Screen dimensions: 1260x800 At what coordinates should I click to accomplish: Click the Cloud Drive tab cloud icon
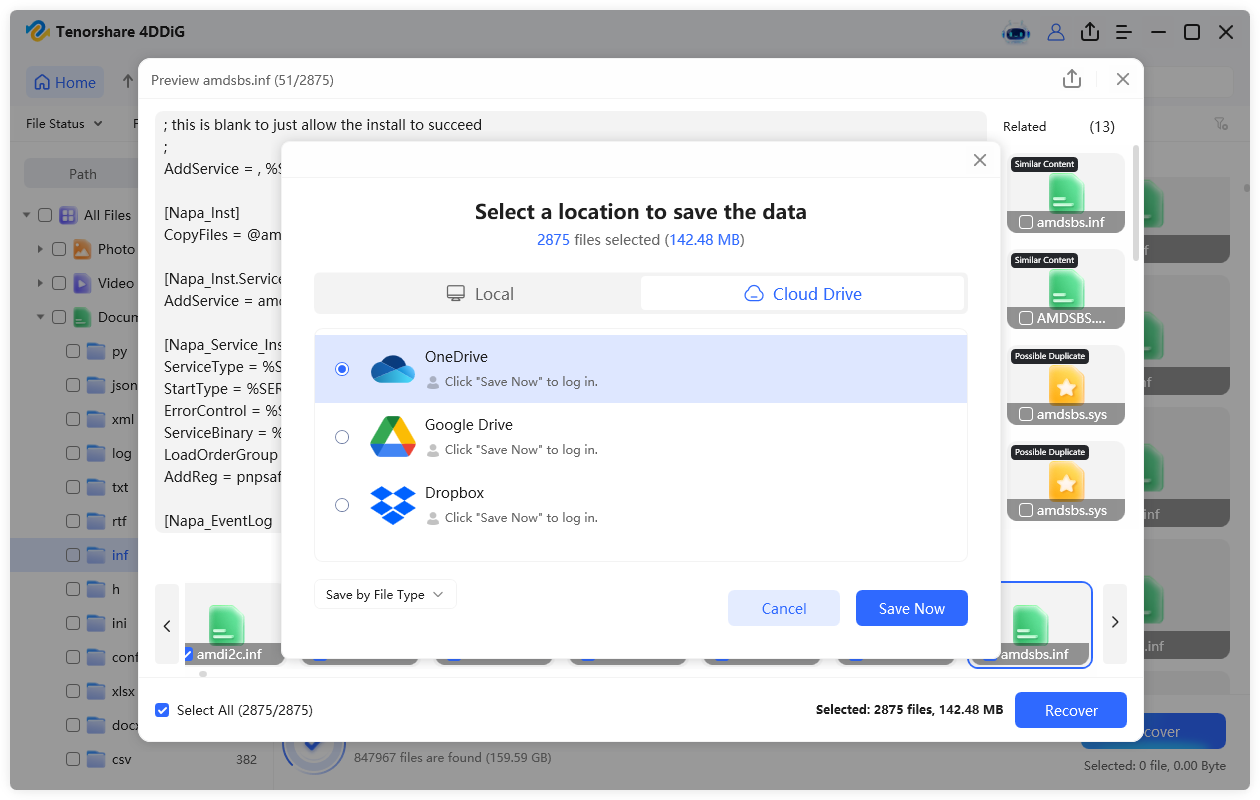coord(754,294)
